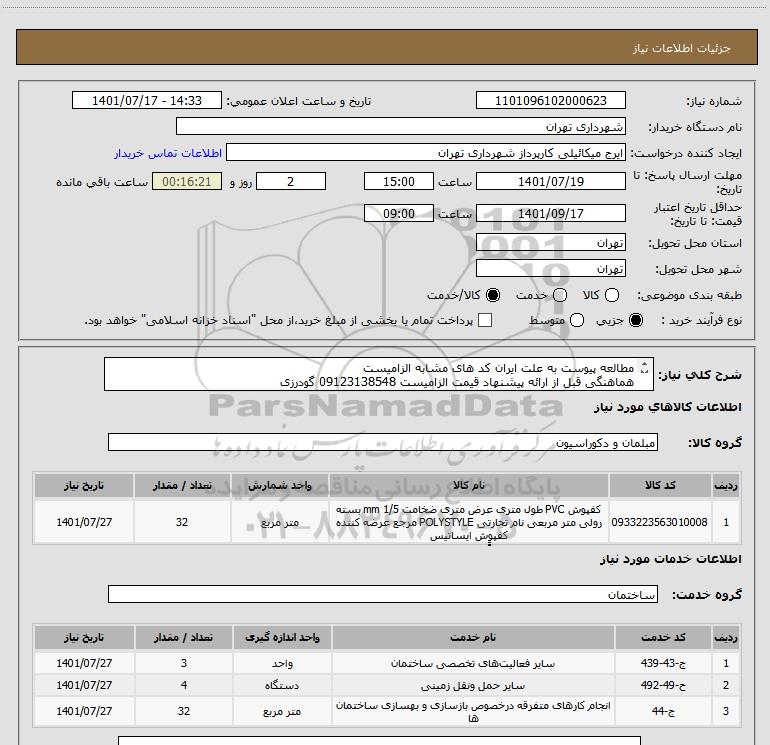Click the استان محل تحویل field تهران
Screen dimensions: 770x745
point(550,243)
